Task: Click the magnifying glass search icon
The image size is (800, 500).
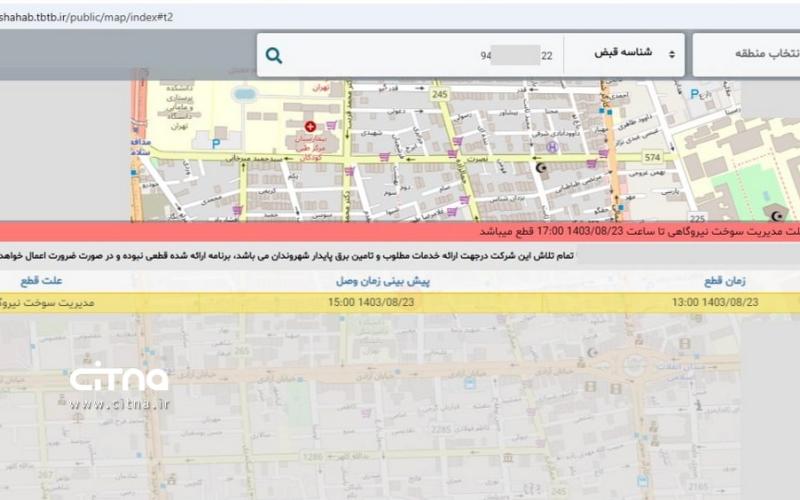Action: pos(274,56)
